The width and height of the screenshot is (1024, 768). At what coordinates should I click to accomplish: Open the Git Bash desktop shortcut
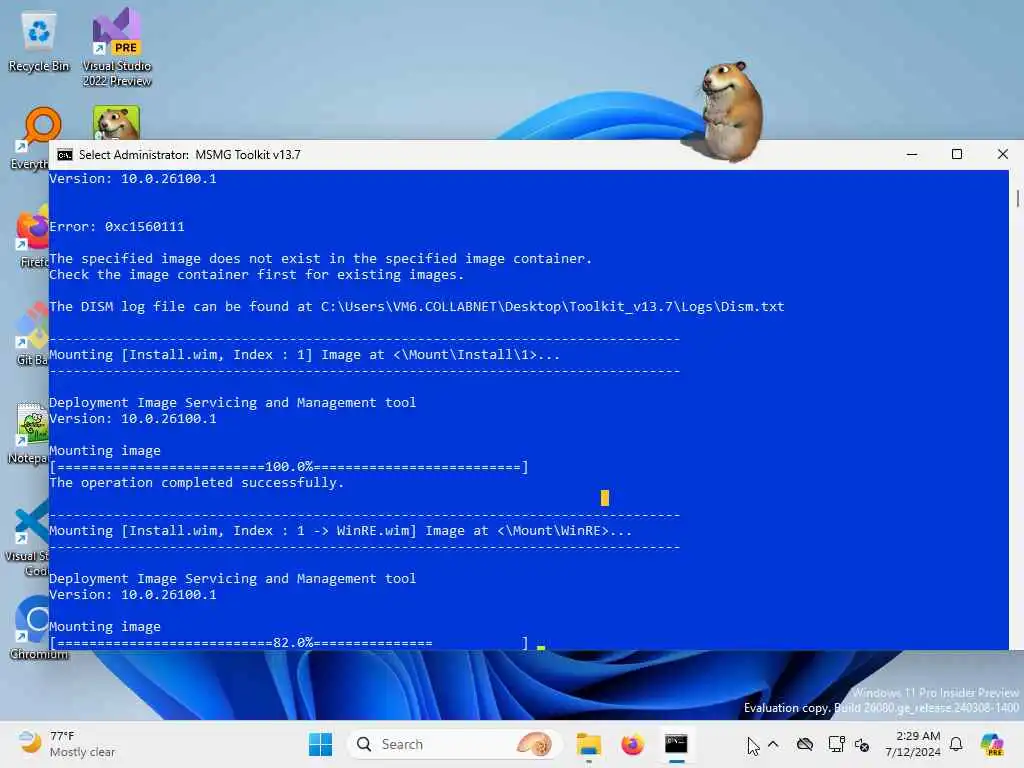(x=33, y=334)
